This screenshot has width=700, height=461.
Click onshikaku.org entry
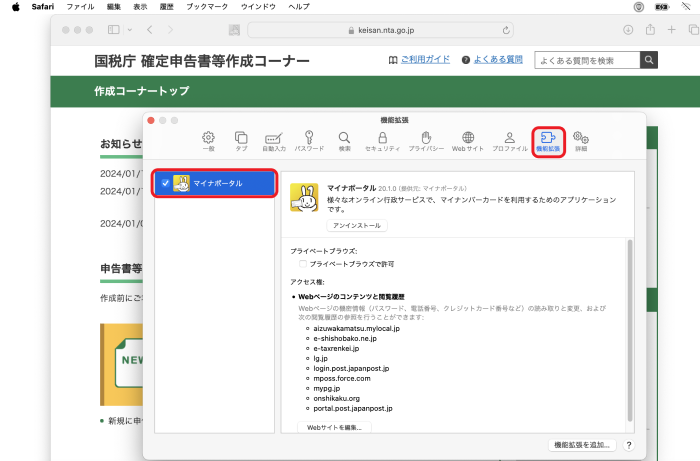pos(336,398)
